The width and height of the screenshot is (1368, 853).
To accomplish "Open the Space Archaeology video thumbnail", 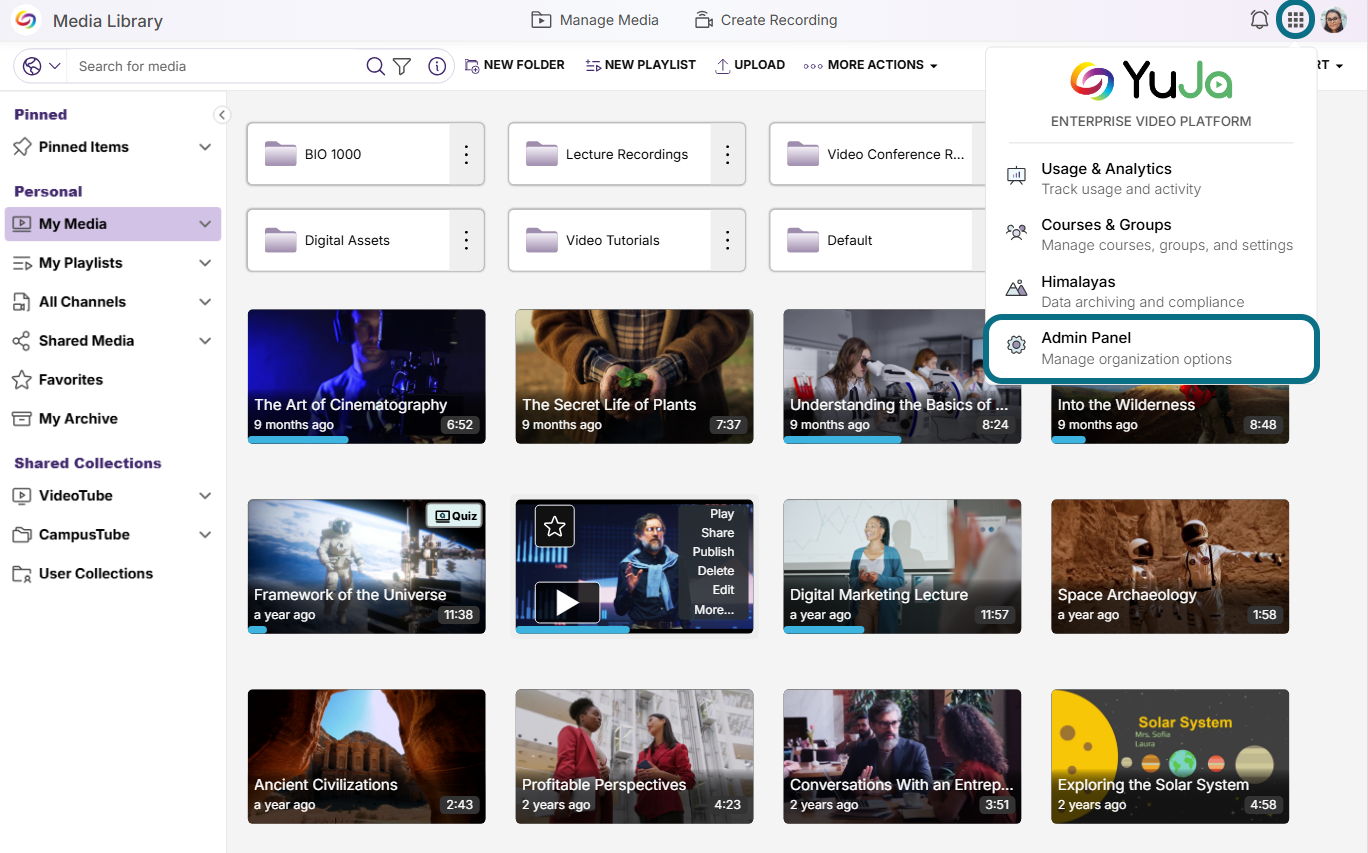I will click(1170, 566).
